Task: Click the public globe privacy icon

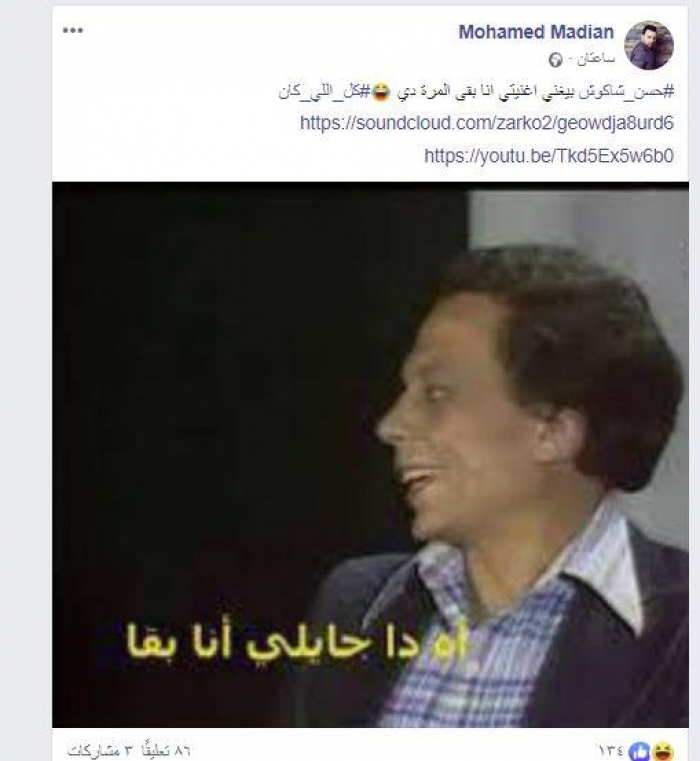Action: pos(555,60)
